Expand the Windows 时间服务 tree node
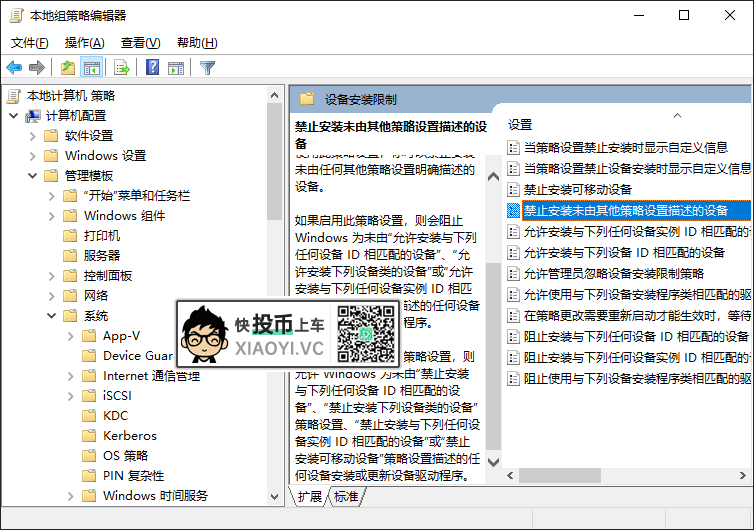The height and width of the screenshot is (530, 754). coord(71,496)
